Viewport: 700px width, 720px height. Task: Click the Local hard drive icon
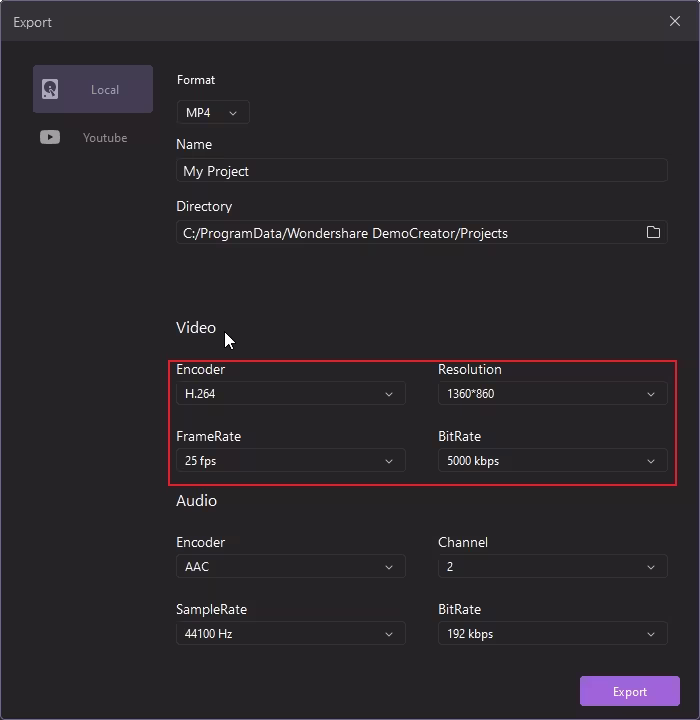tap(50, 89)
